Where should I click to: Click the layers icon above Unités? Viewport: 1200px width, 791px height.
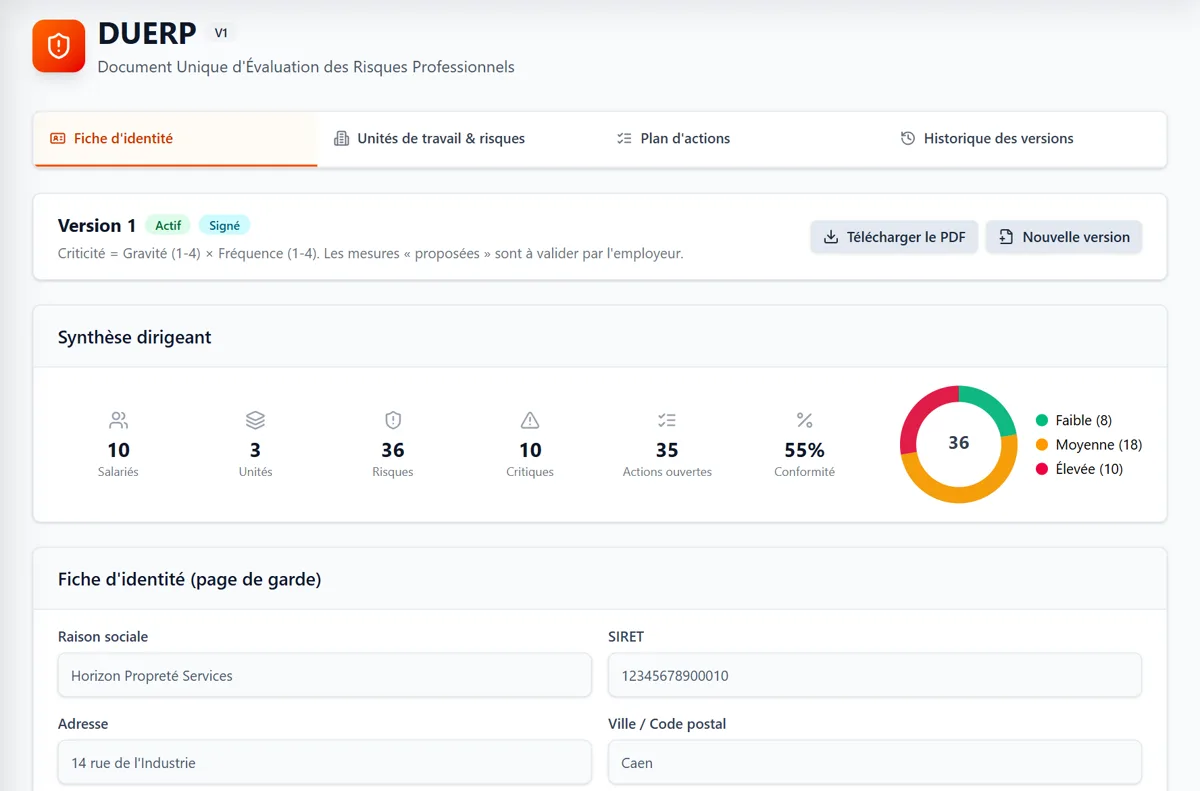[255, 420]
